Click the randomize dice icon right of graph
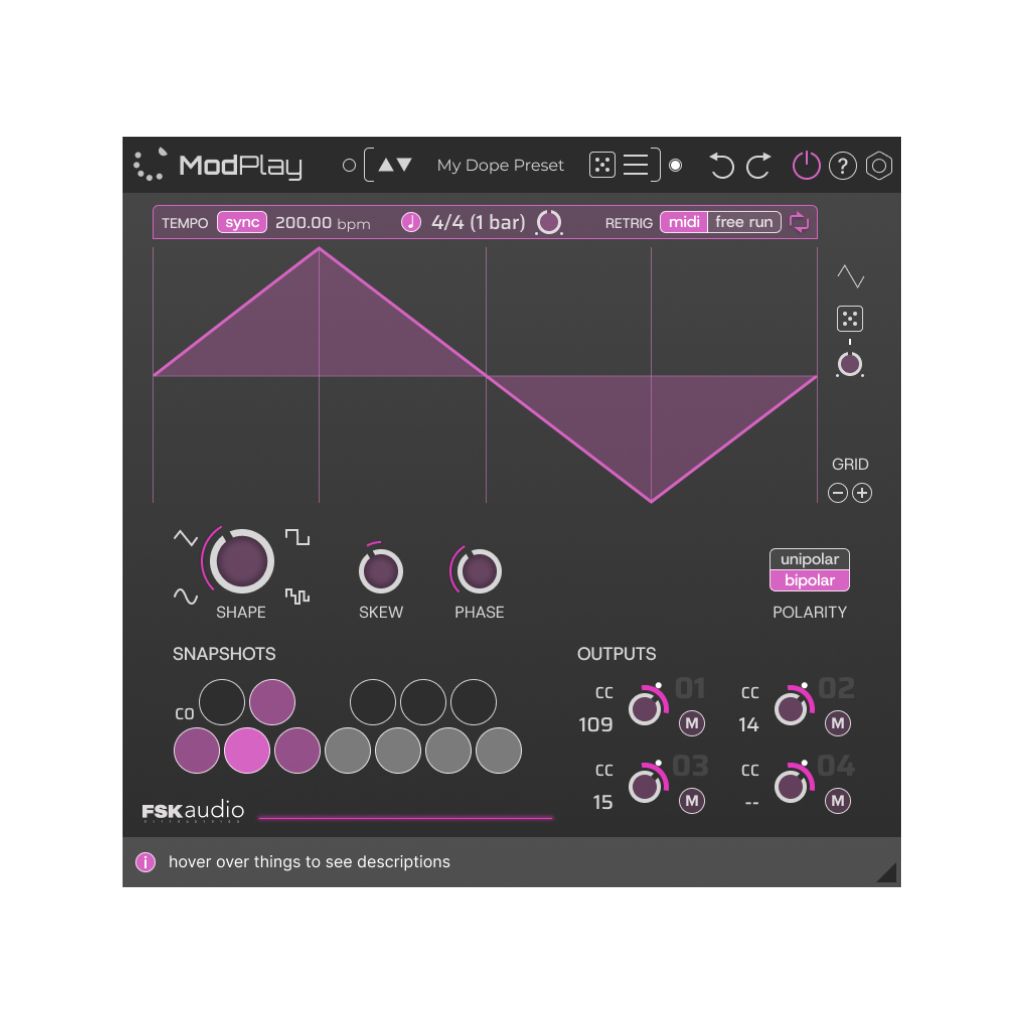 (x=850, y=319)
